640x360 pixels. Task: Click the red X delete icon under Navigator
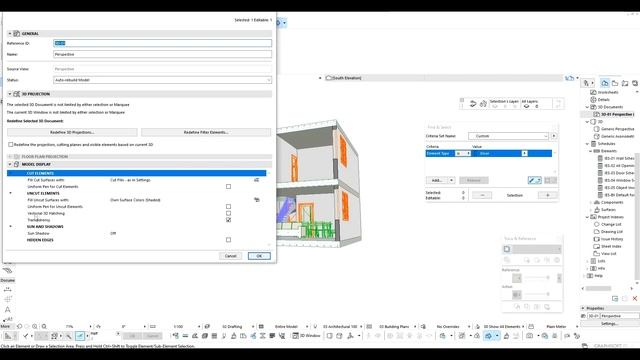(635, 298)
